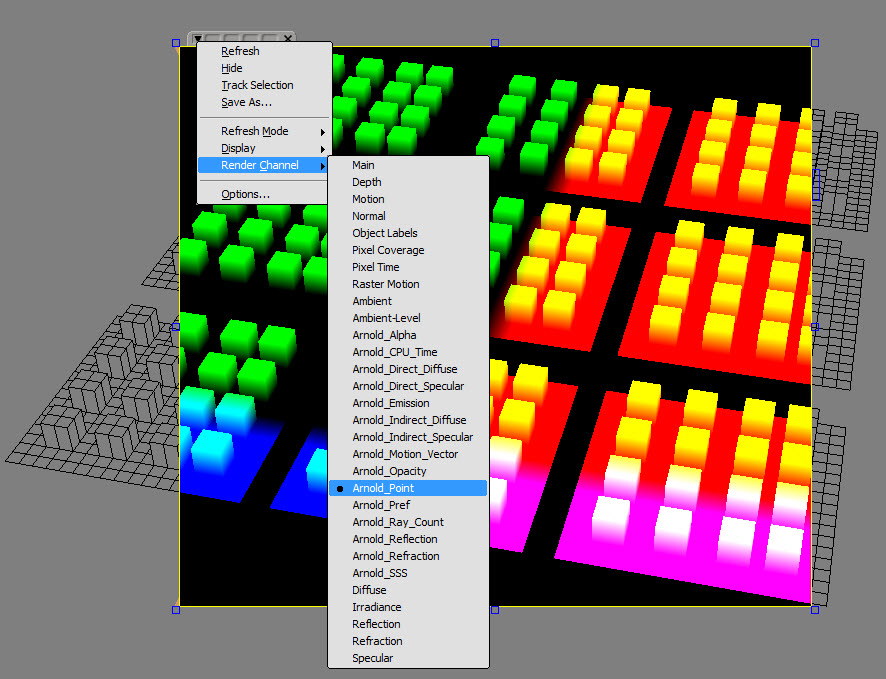
Task: Choose the Object Labels channel
Action: click(385, 233)
